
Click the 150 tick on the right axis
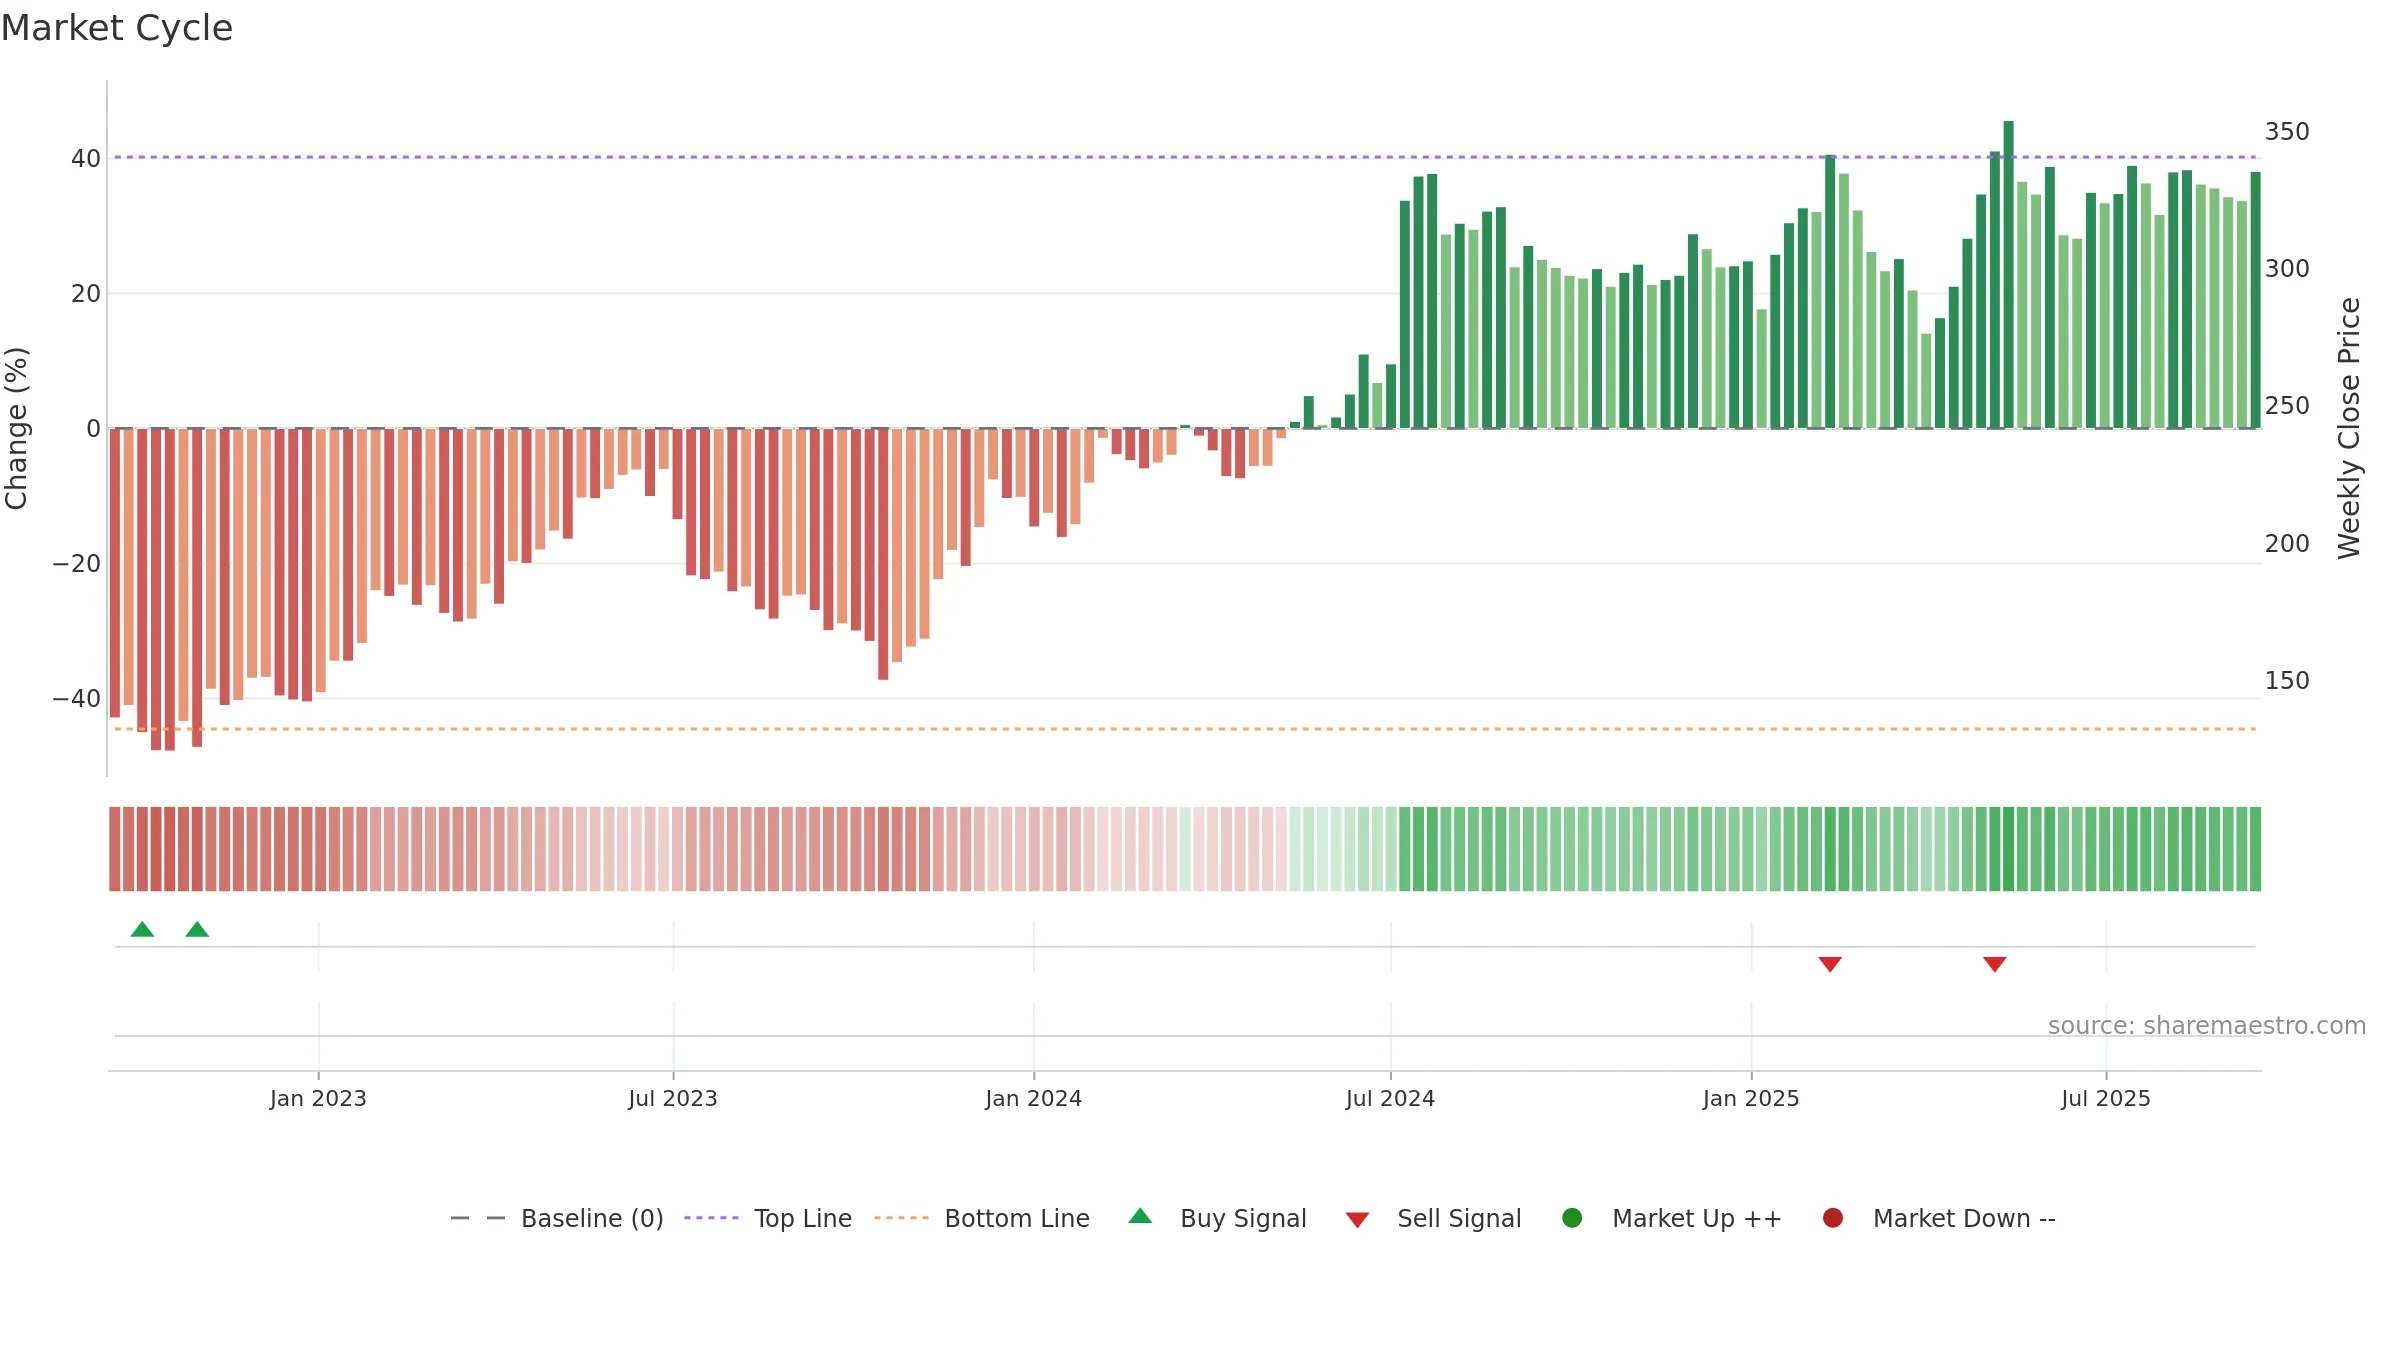coord(2287,680)
